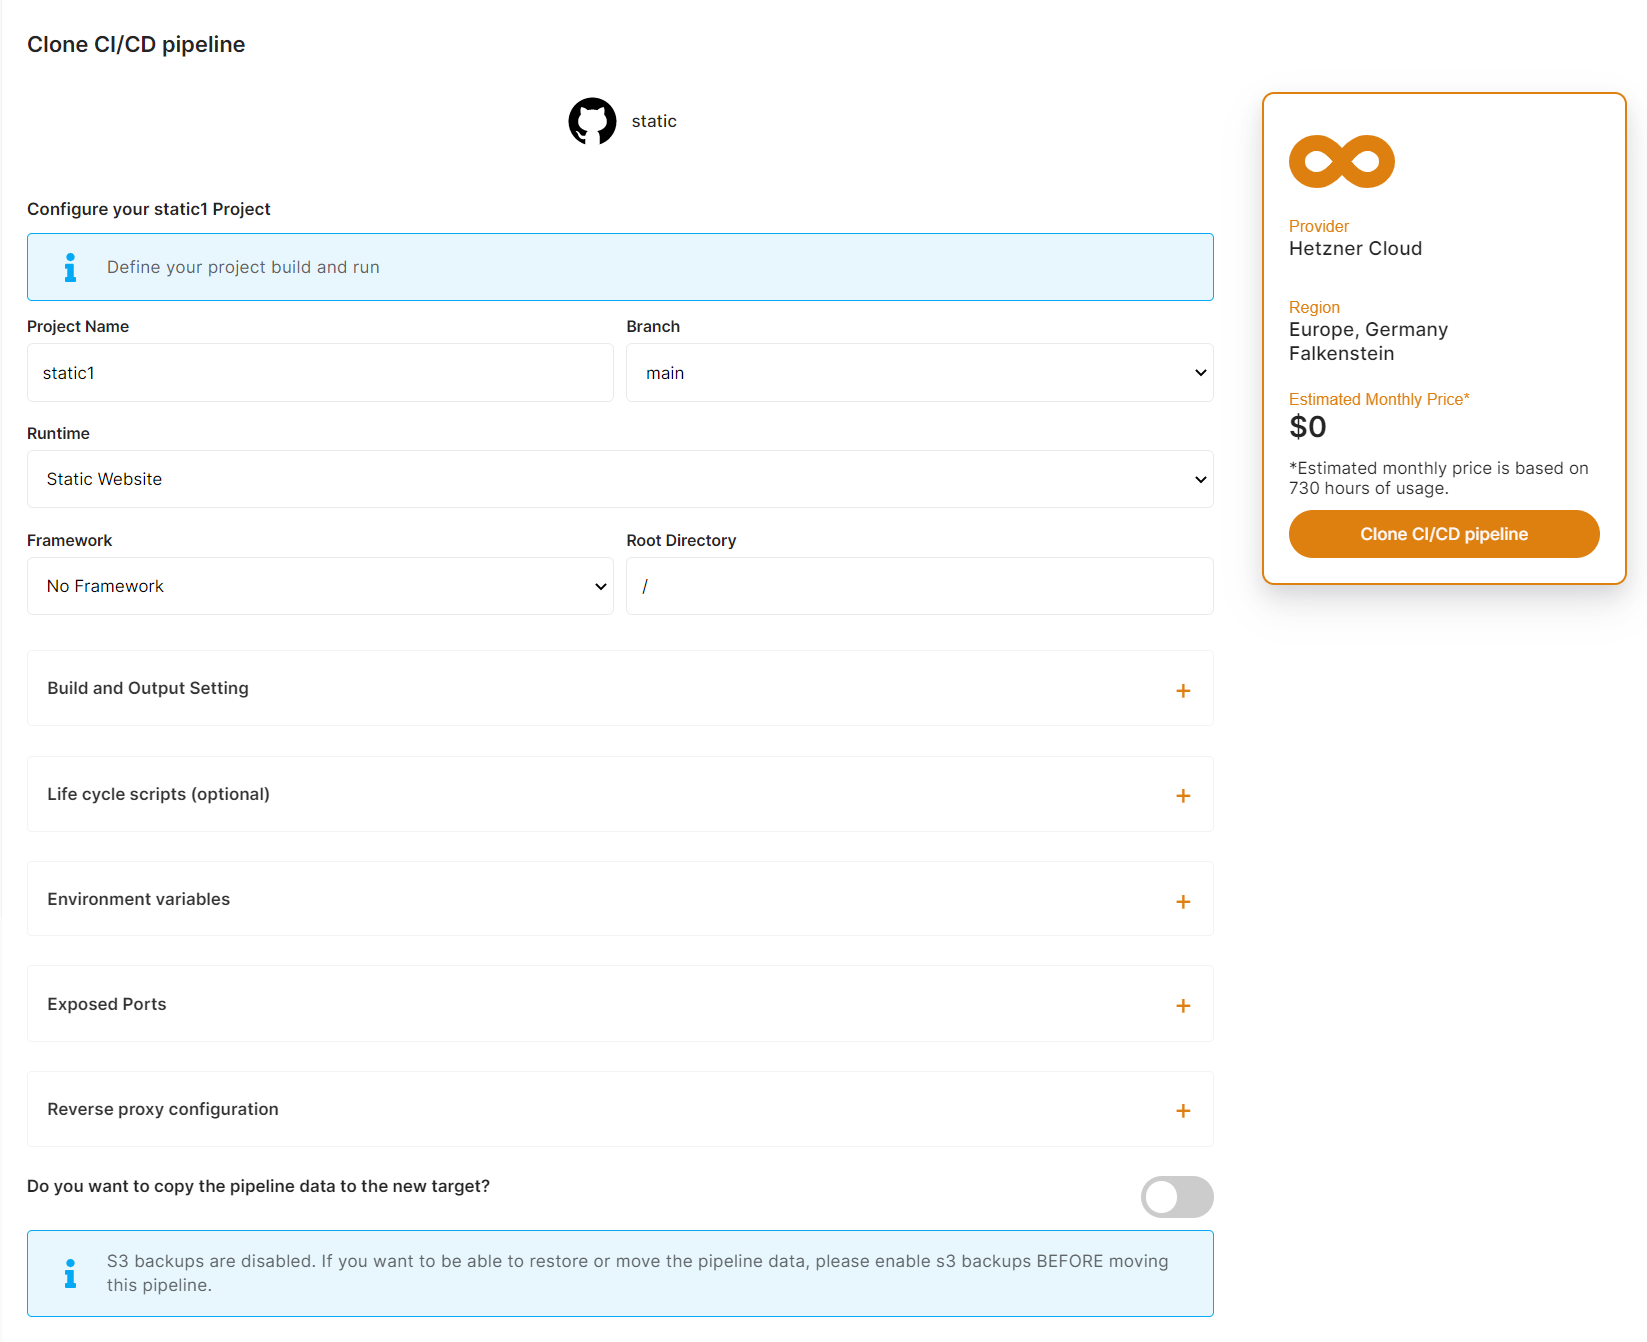Open the Runtime dropdown showing Static Website

[620, 479]
